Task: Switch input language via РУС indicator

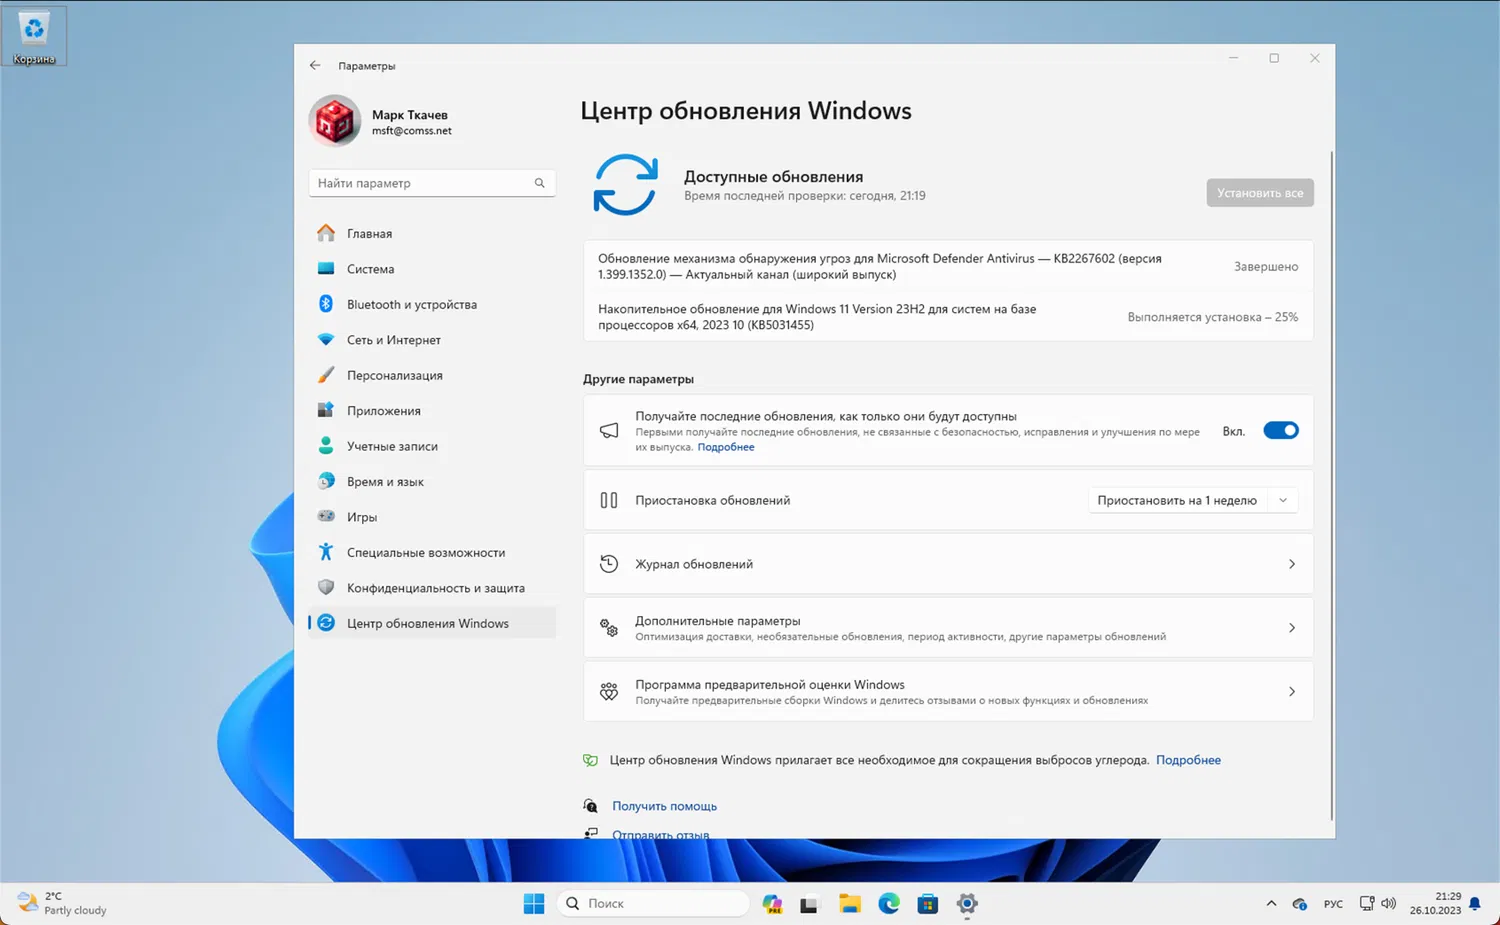Action: [x=1333, y=904]
